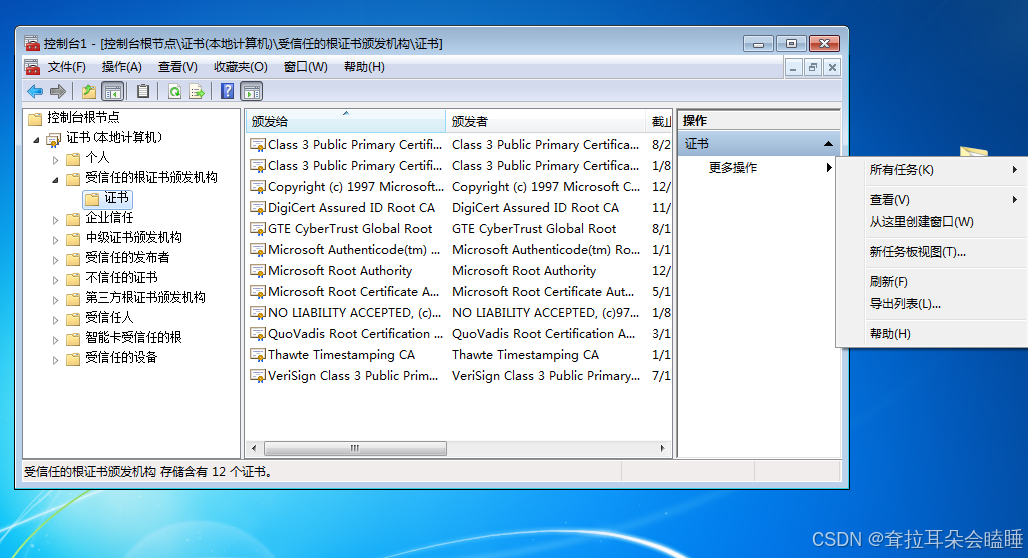Image resolution: width=1028 pixels, height=558 pixels.
Task: Expand the 受信任的发布者 node arrow
Action: click(56, 260)
